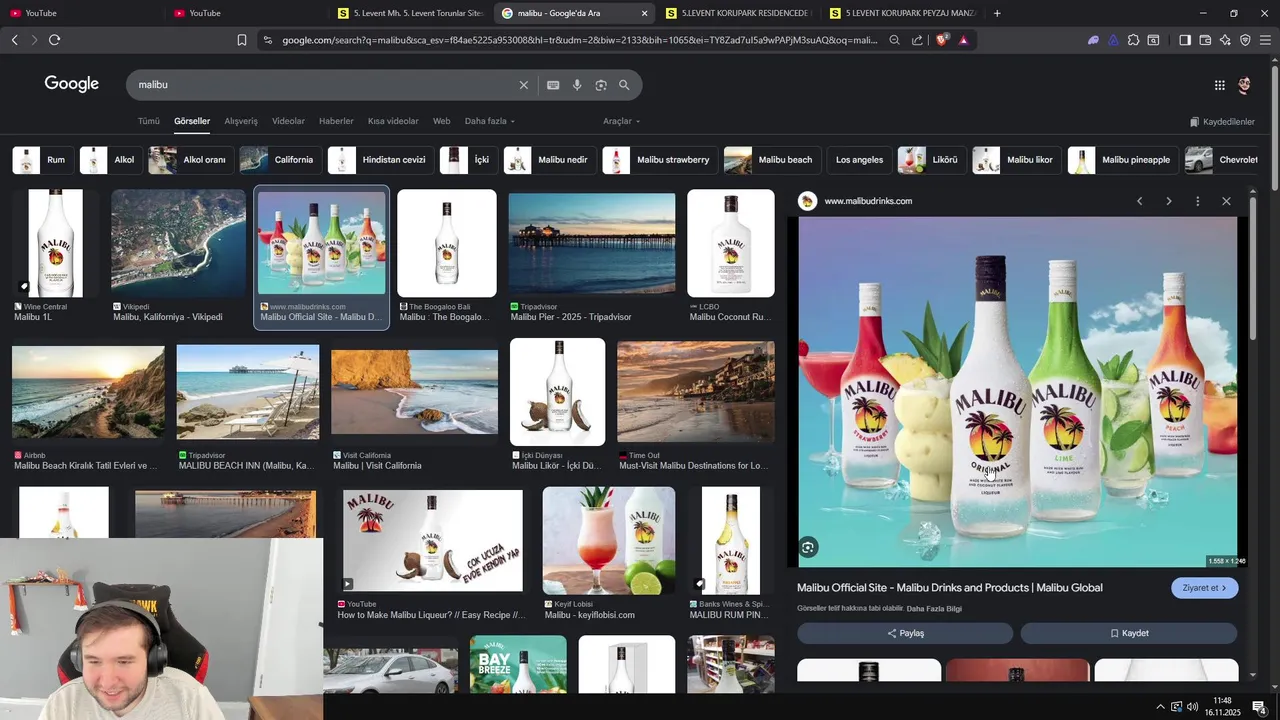Image resolution: width=1280 pixels, height=720 pixels.
Task: Bookmark this page in the address bar
Action: point(241,40)
